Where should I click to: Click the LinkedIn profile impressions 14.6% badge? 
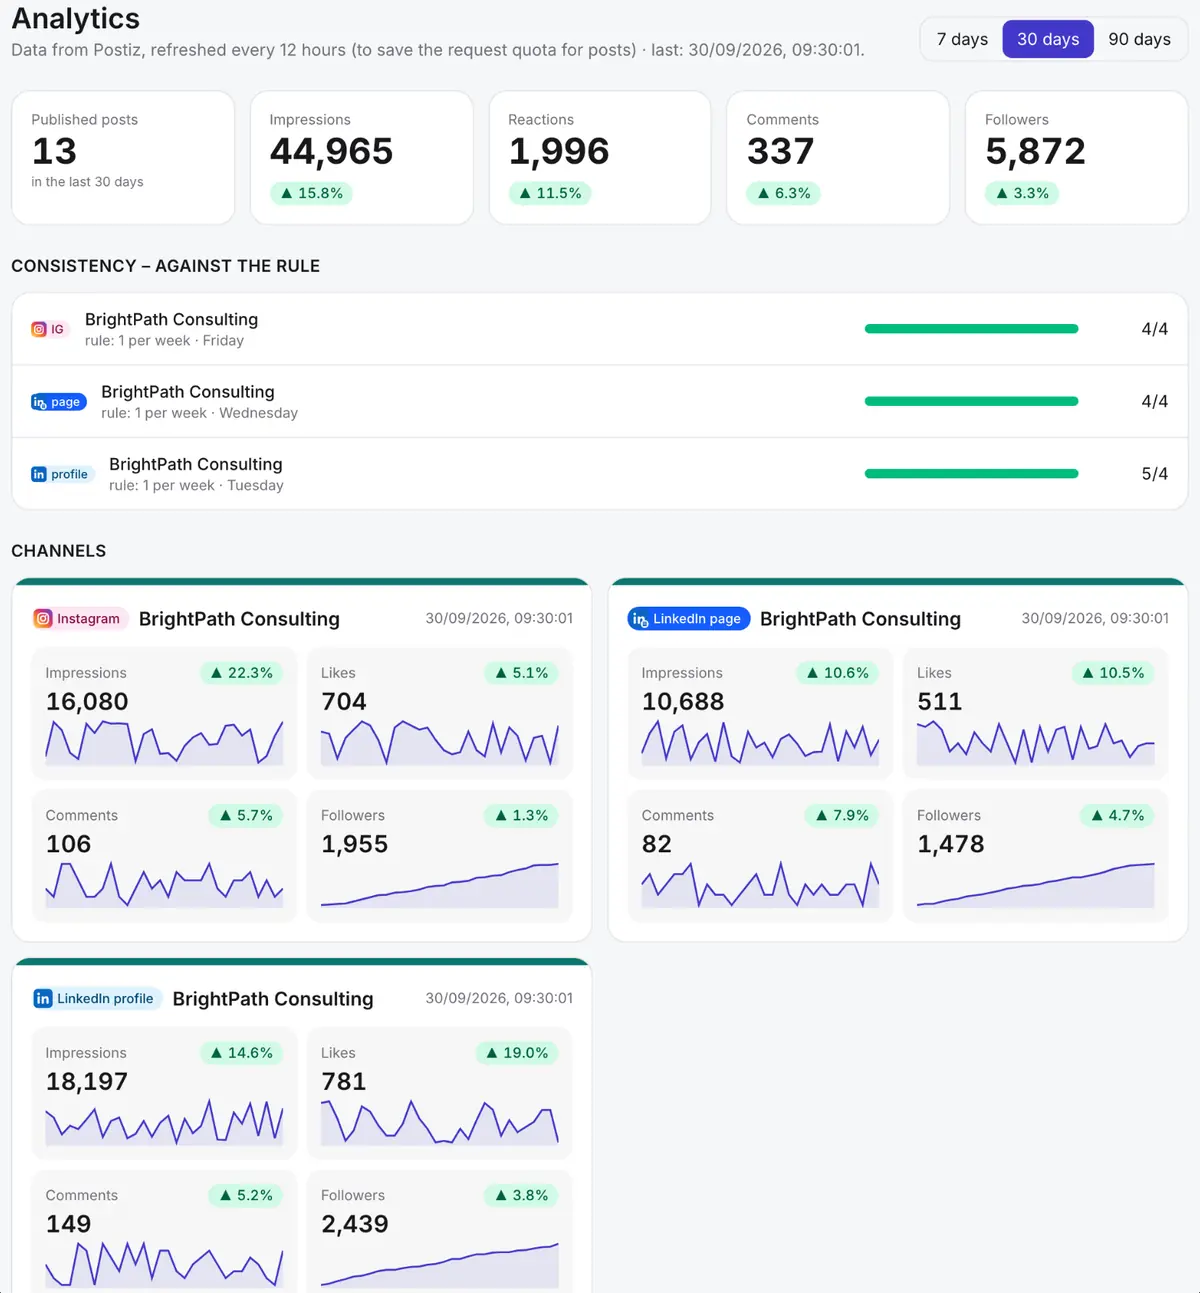coord(241,1053)
